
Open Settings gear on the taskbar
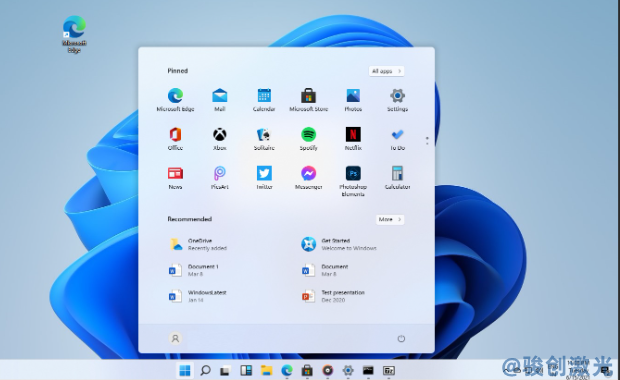pos(348,371)
